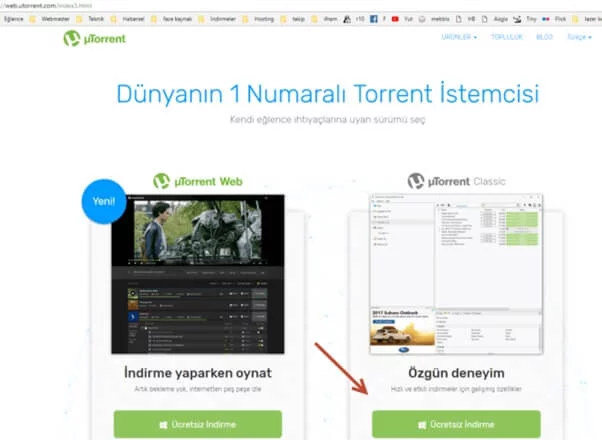Open the Hosting bookmark folder
This screenshot has width=602, height=440.
point(258,19)
